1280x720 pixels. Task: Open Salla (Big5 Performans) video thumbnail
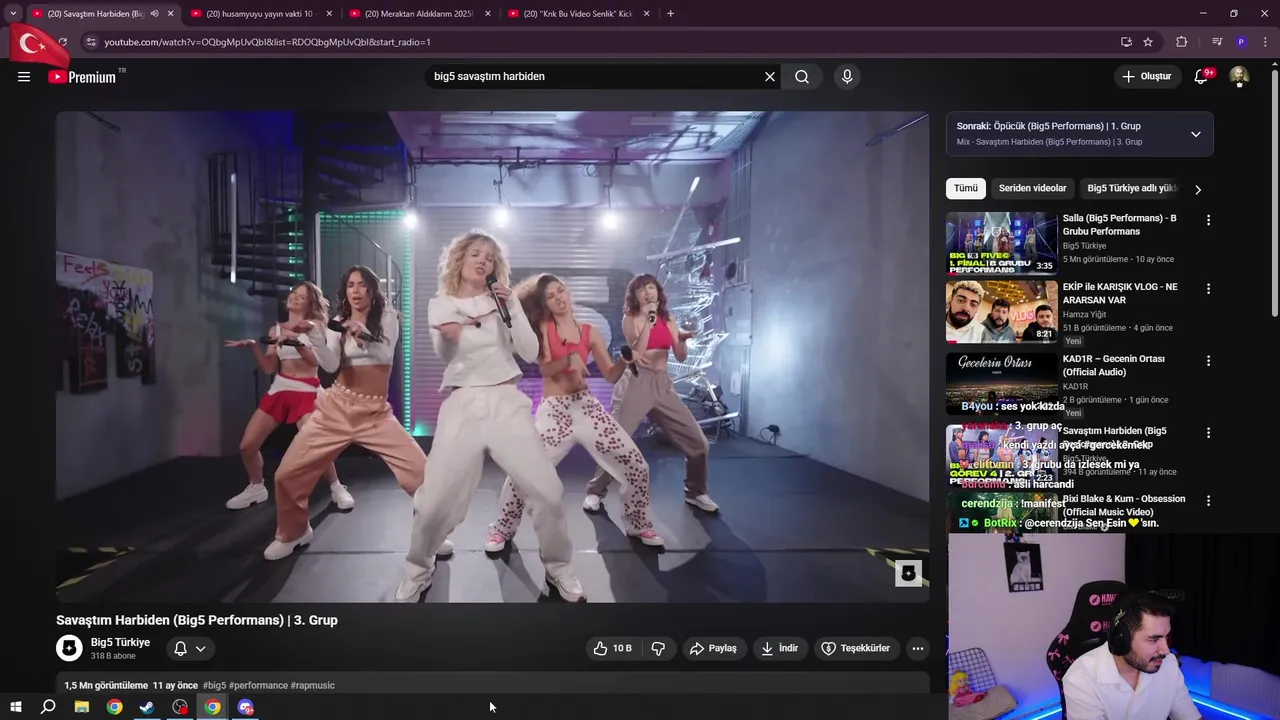1002,243
